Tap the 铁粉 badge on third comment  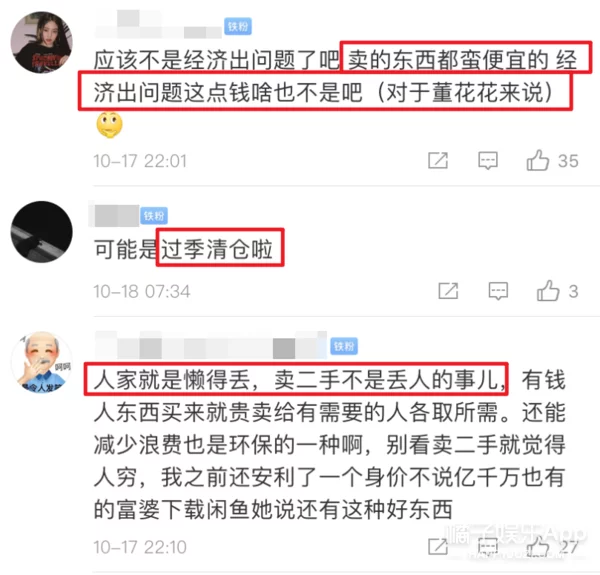344,346
